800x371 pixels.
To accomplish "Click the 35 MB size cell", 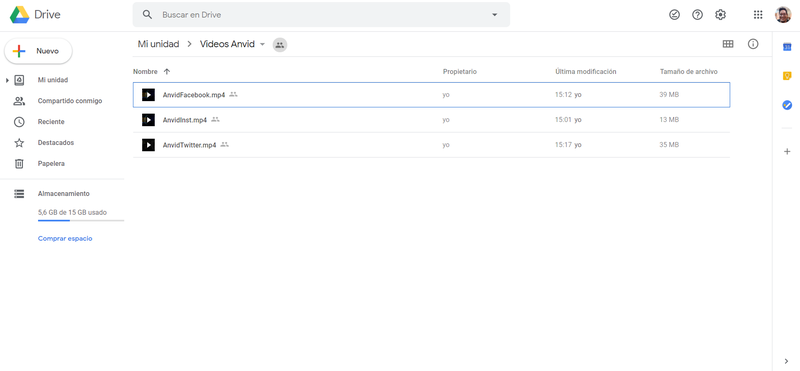I will [669, 145].
